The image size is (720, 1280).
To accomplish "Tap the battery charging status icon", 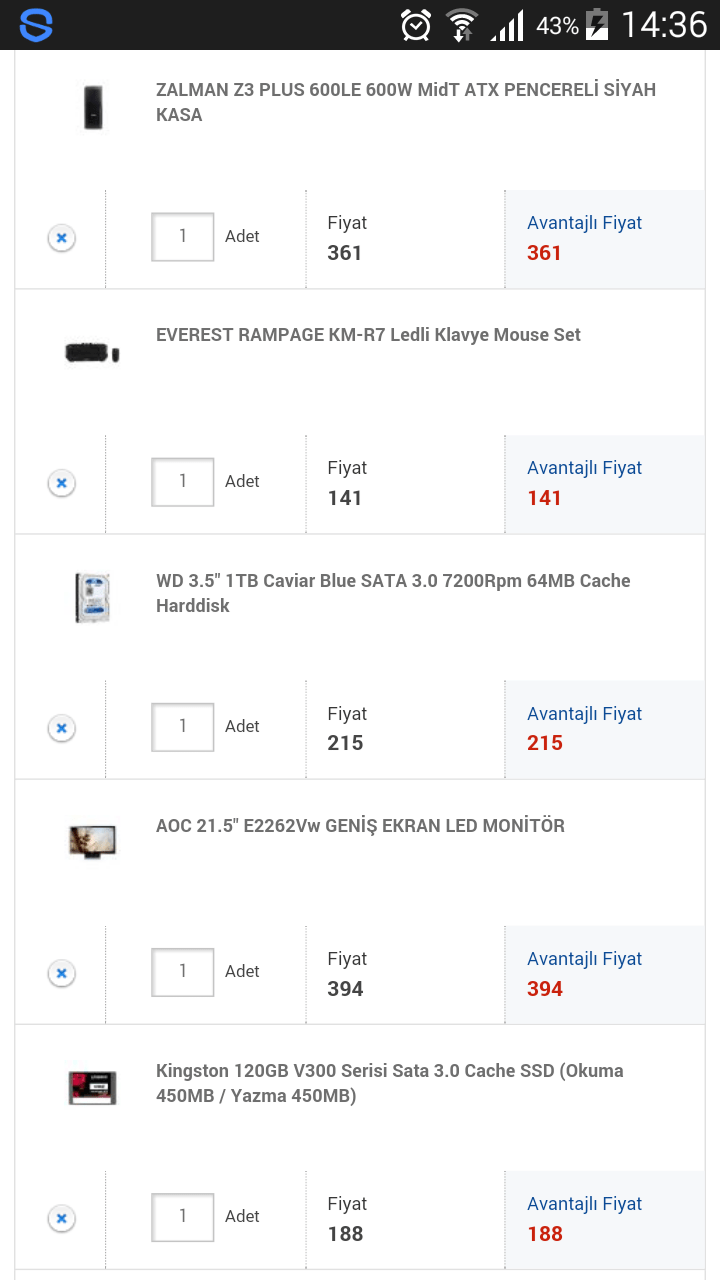I will [x=597, y=25].
